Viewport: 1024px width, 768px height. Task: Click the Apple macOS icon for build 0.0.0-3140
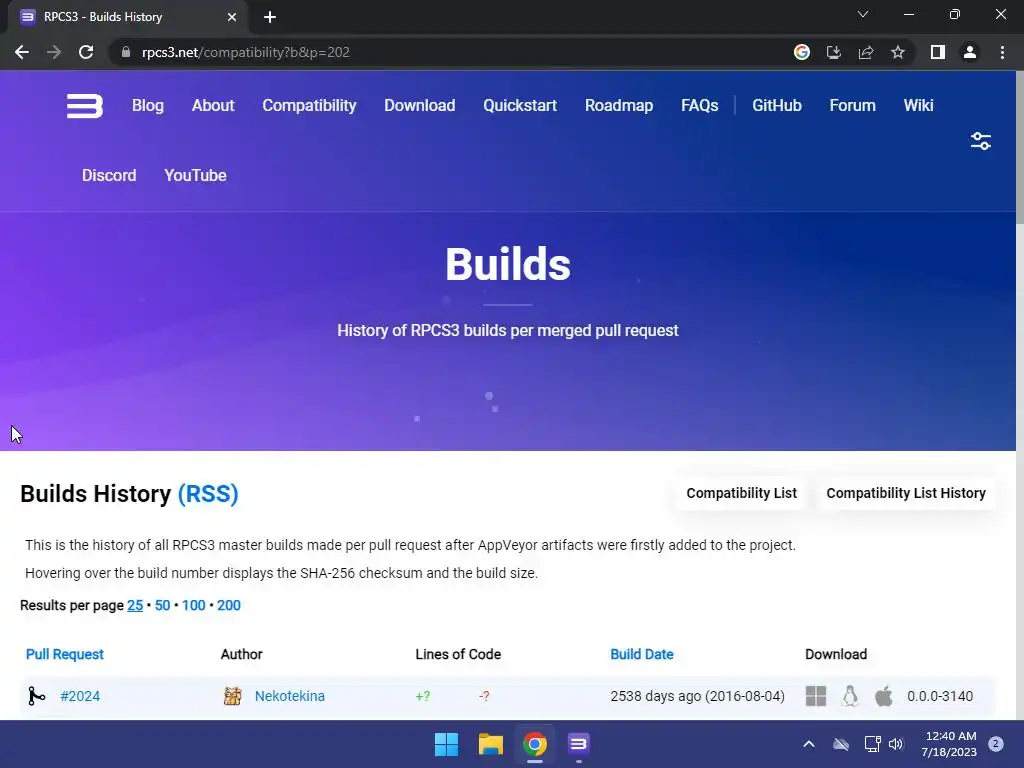coord(884,696)
